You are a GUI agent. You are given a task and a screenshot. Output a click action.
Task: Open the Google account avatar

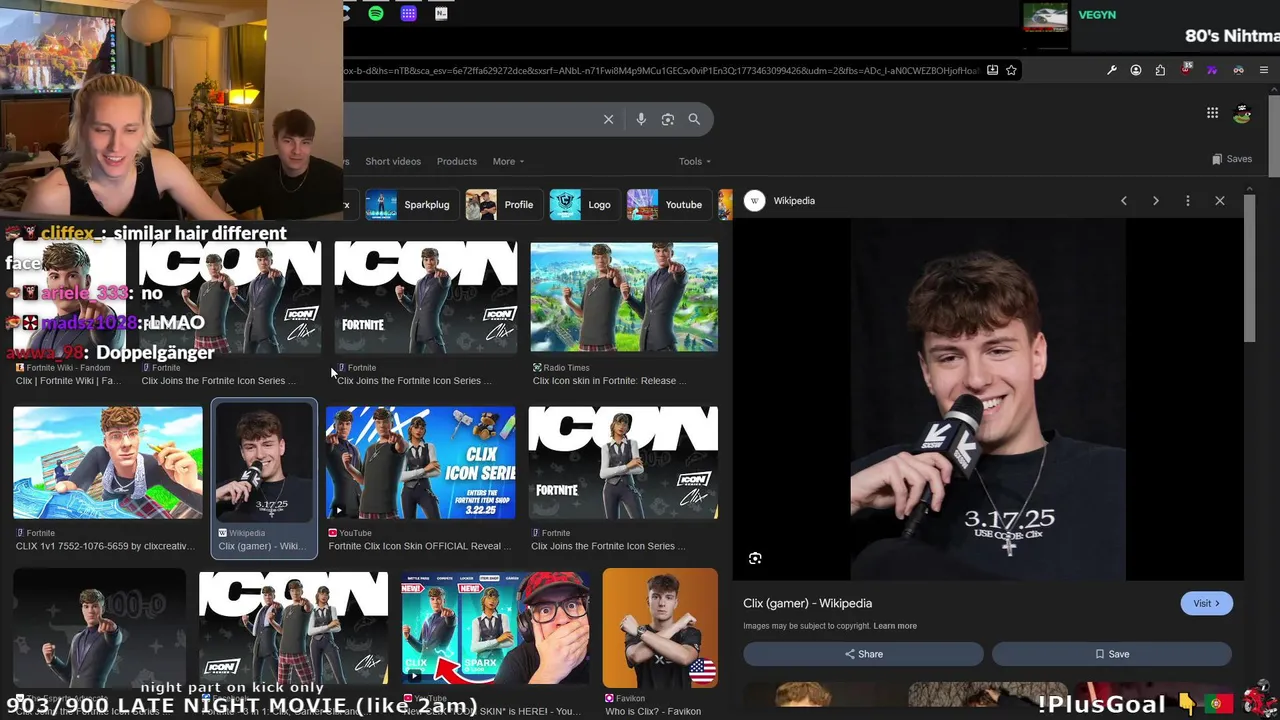coord(1243,113)
